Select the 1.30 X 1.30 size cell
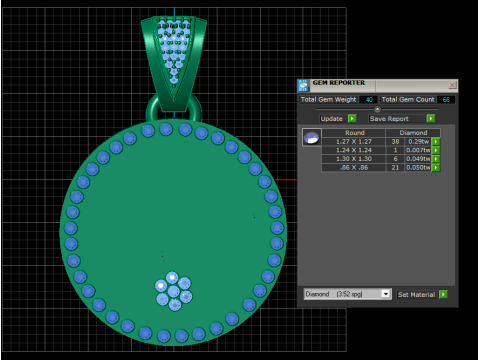The width and height of the screenshot is (480, 360). coord(354,159)
